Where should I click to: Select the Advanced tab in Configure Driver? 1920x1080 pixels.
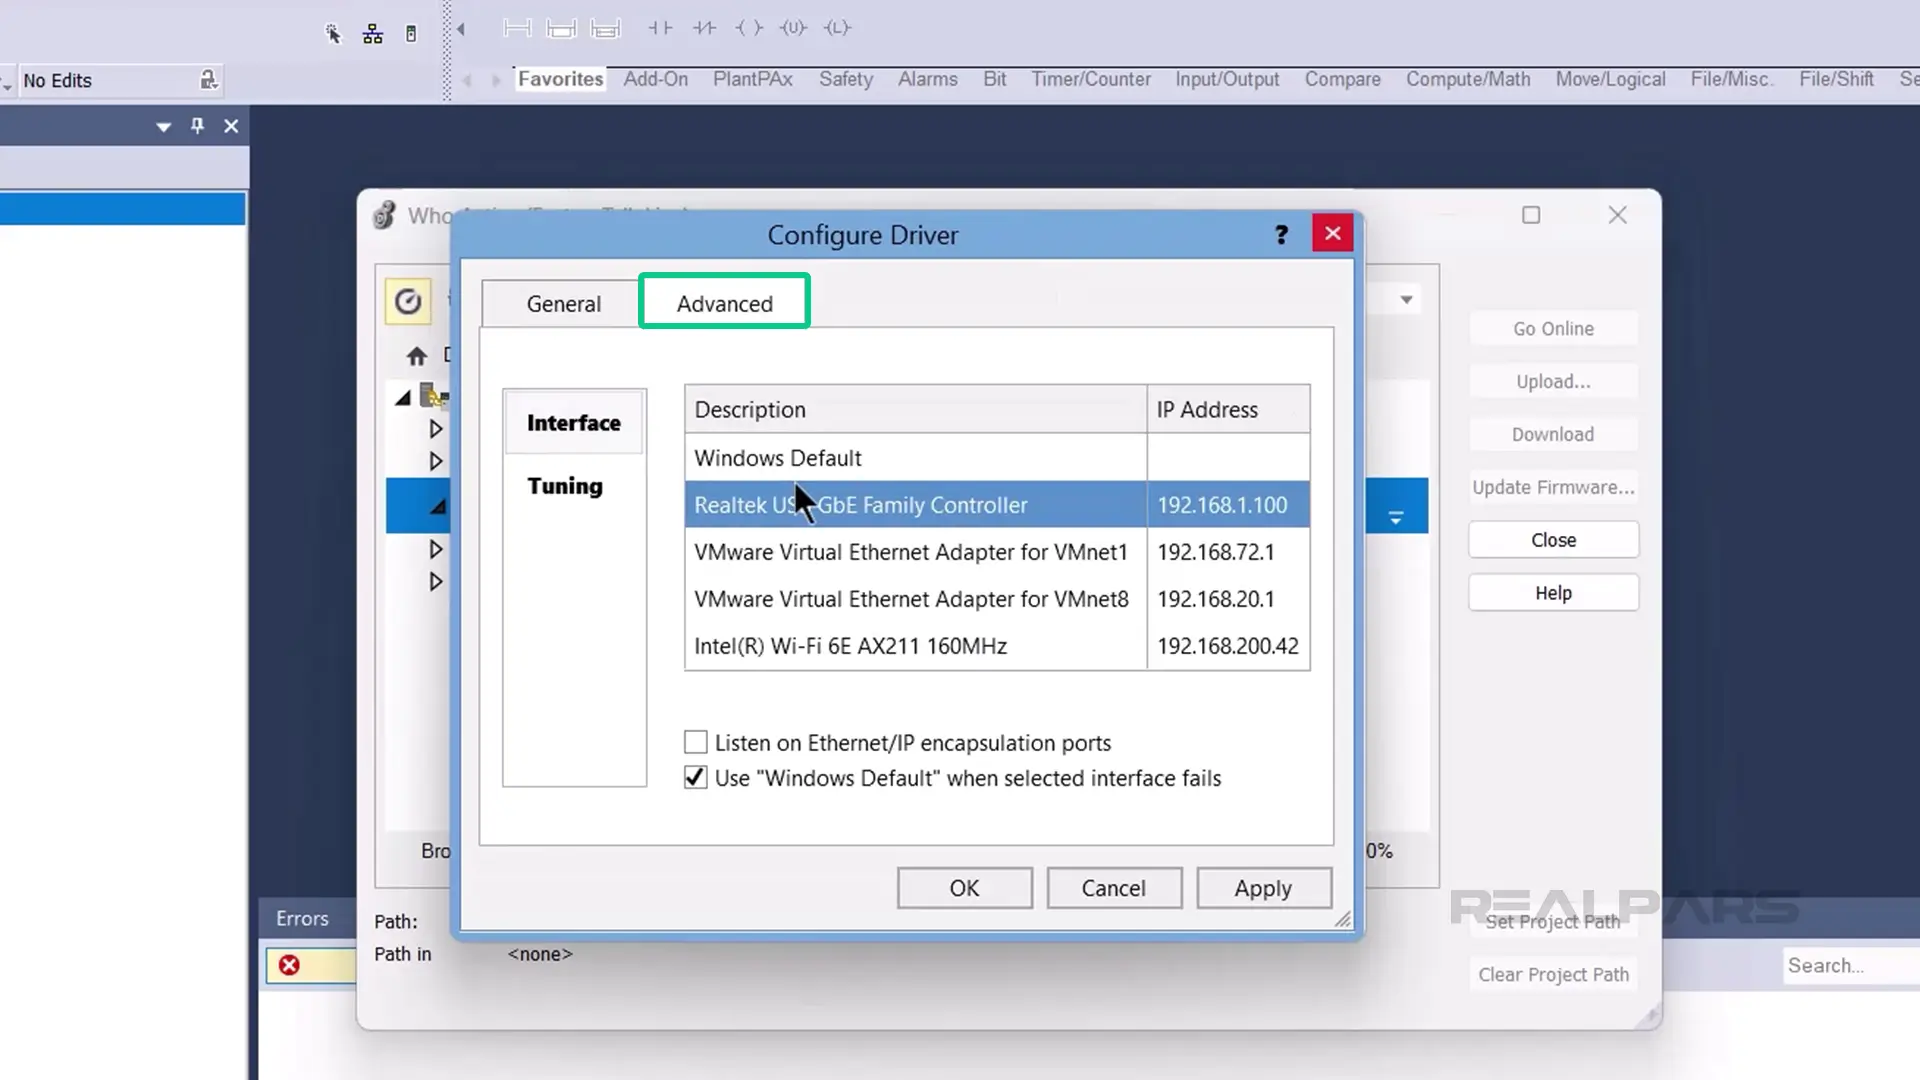tap(724, 302)
